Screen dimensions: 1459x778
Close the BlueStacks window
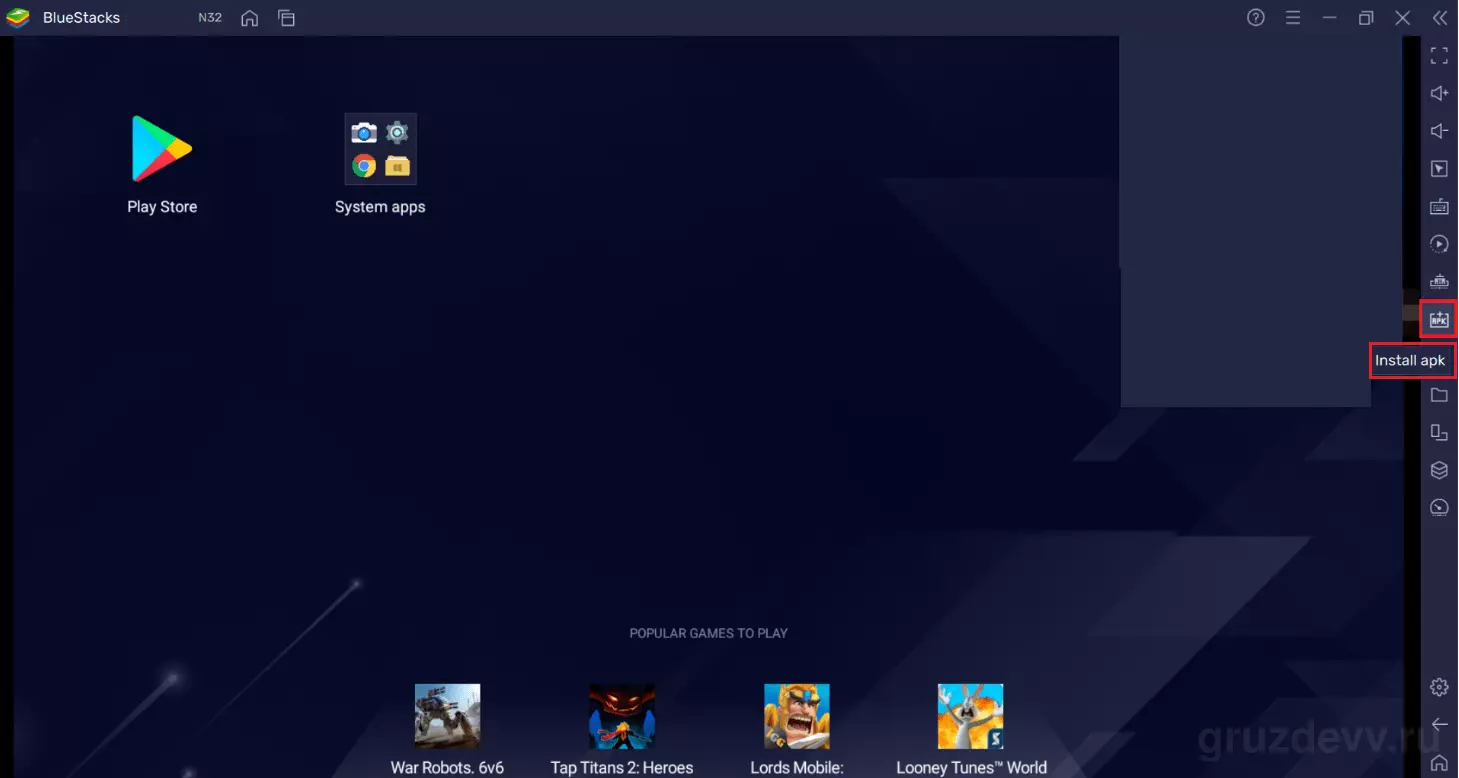pos(1403,18)
